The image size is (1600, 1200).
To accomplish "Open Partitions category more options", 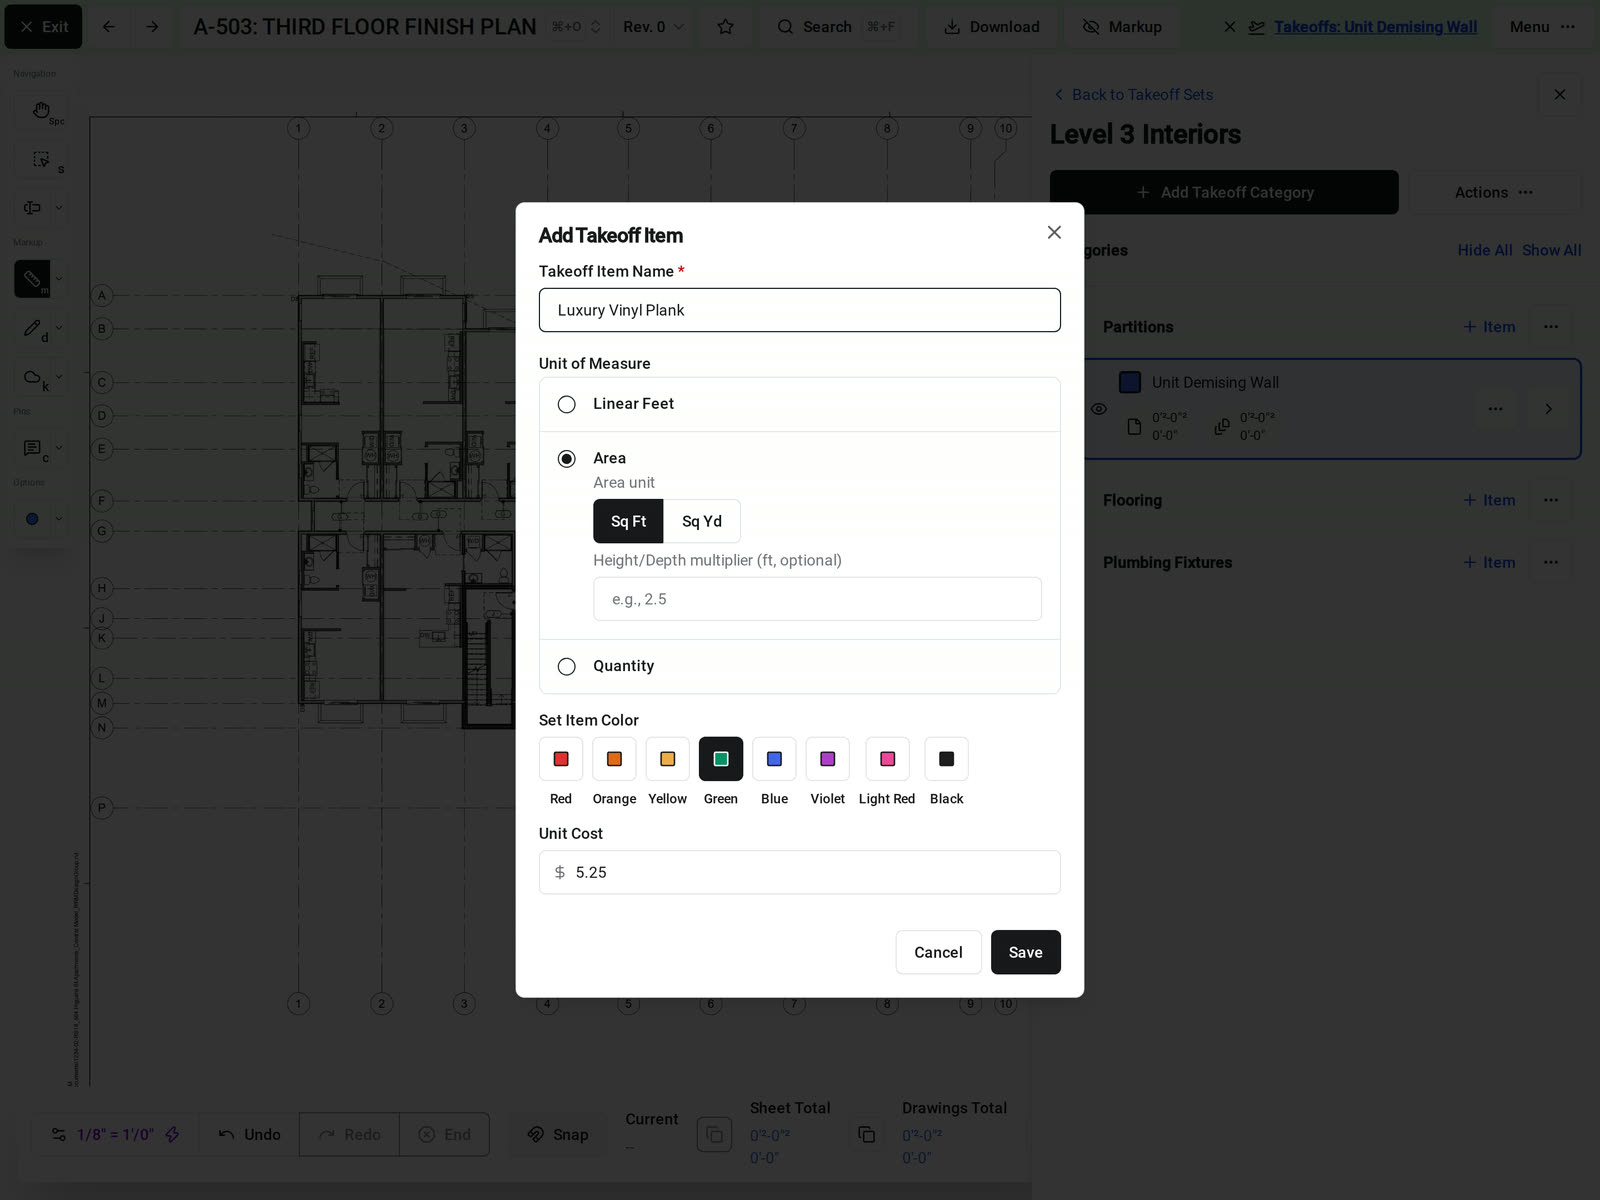I will 1551,327.
